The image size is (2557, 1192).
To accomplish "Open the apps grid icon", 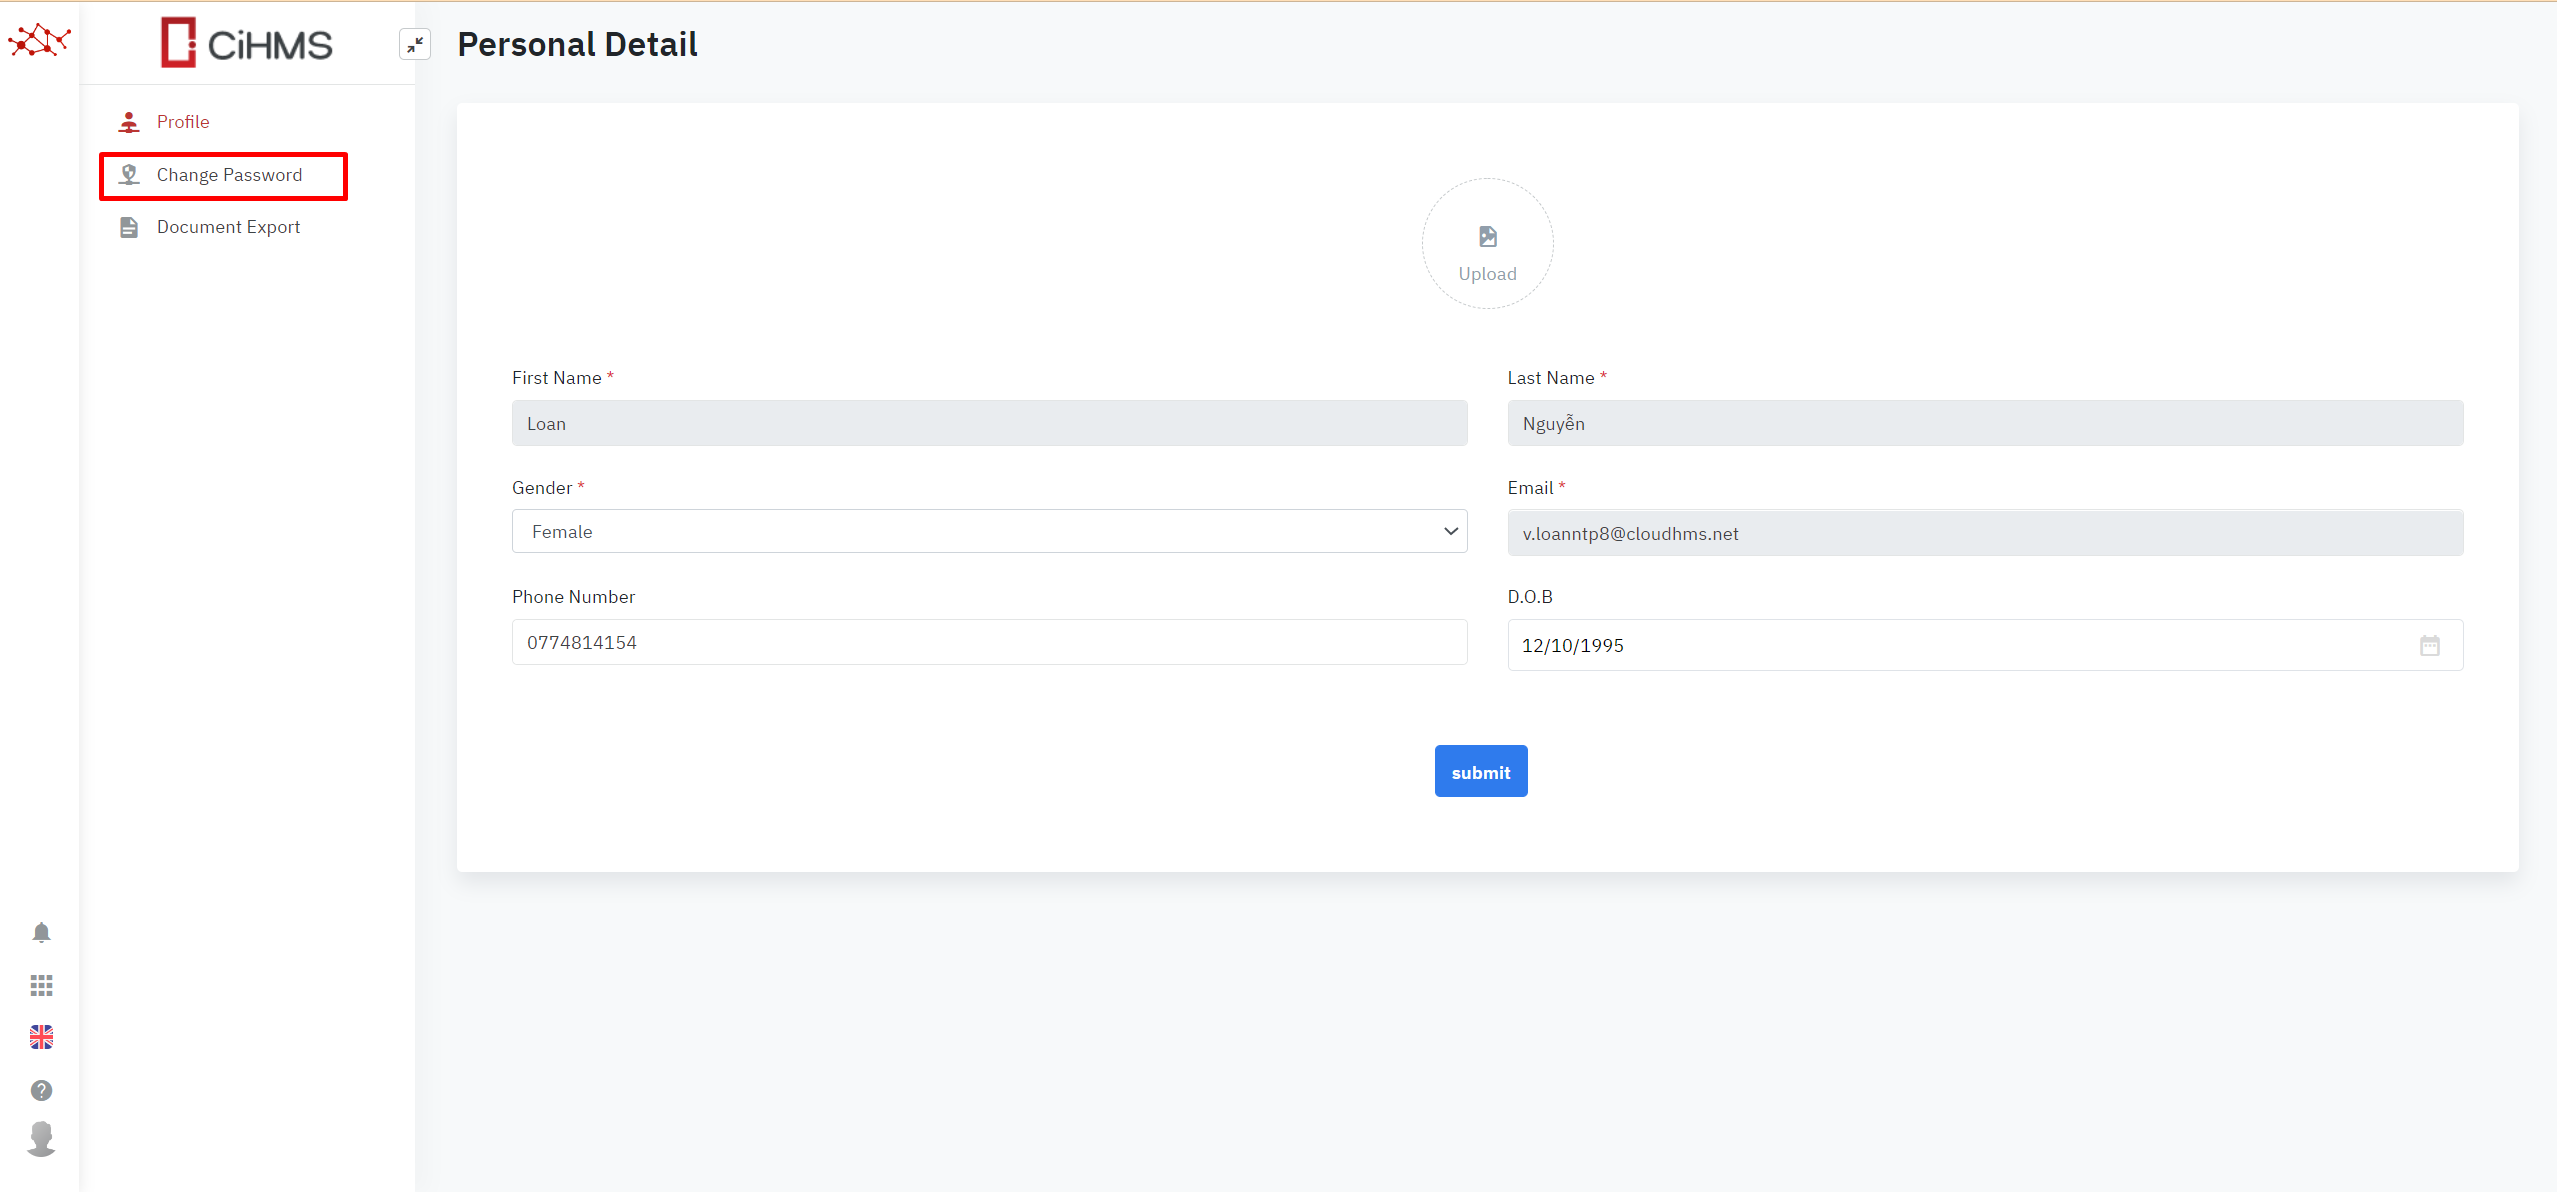I will tap(41, 986).
